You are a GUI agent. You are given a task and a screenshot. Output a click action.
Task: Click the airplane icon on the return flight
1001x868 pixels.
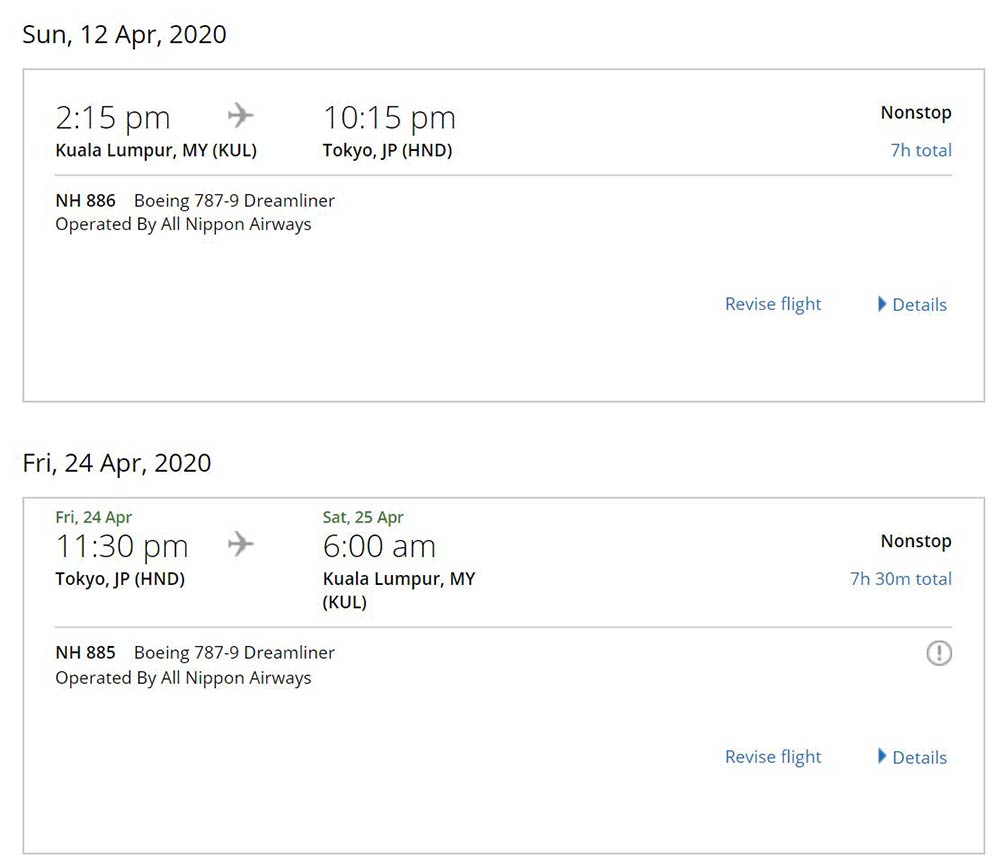coord(241,544)
